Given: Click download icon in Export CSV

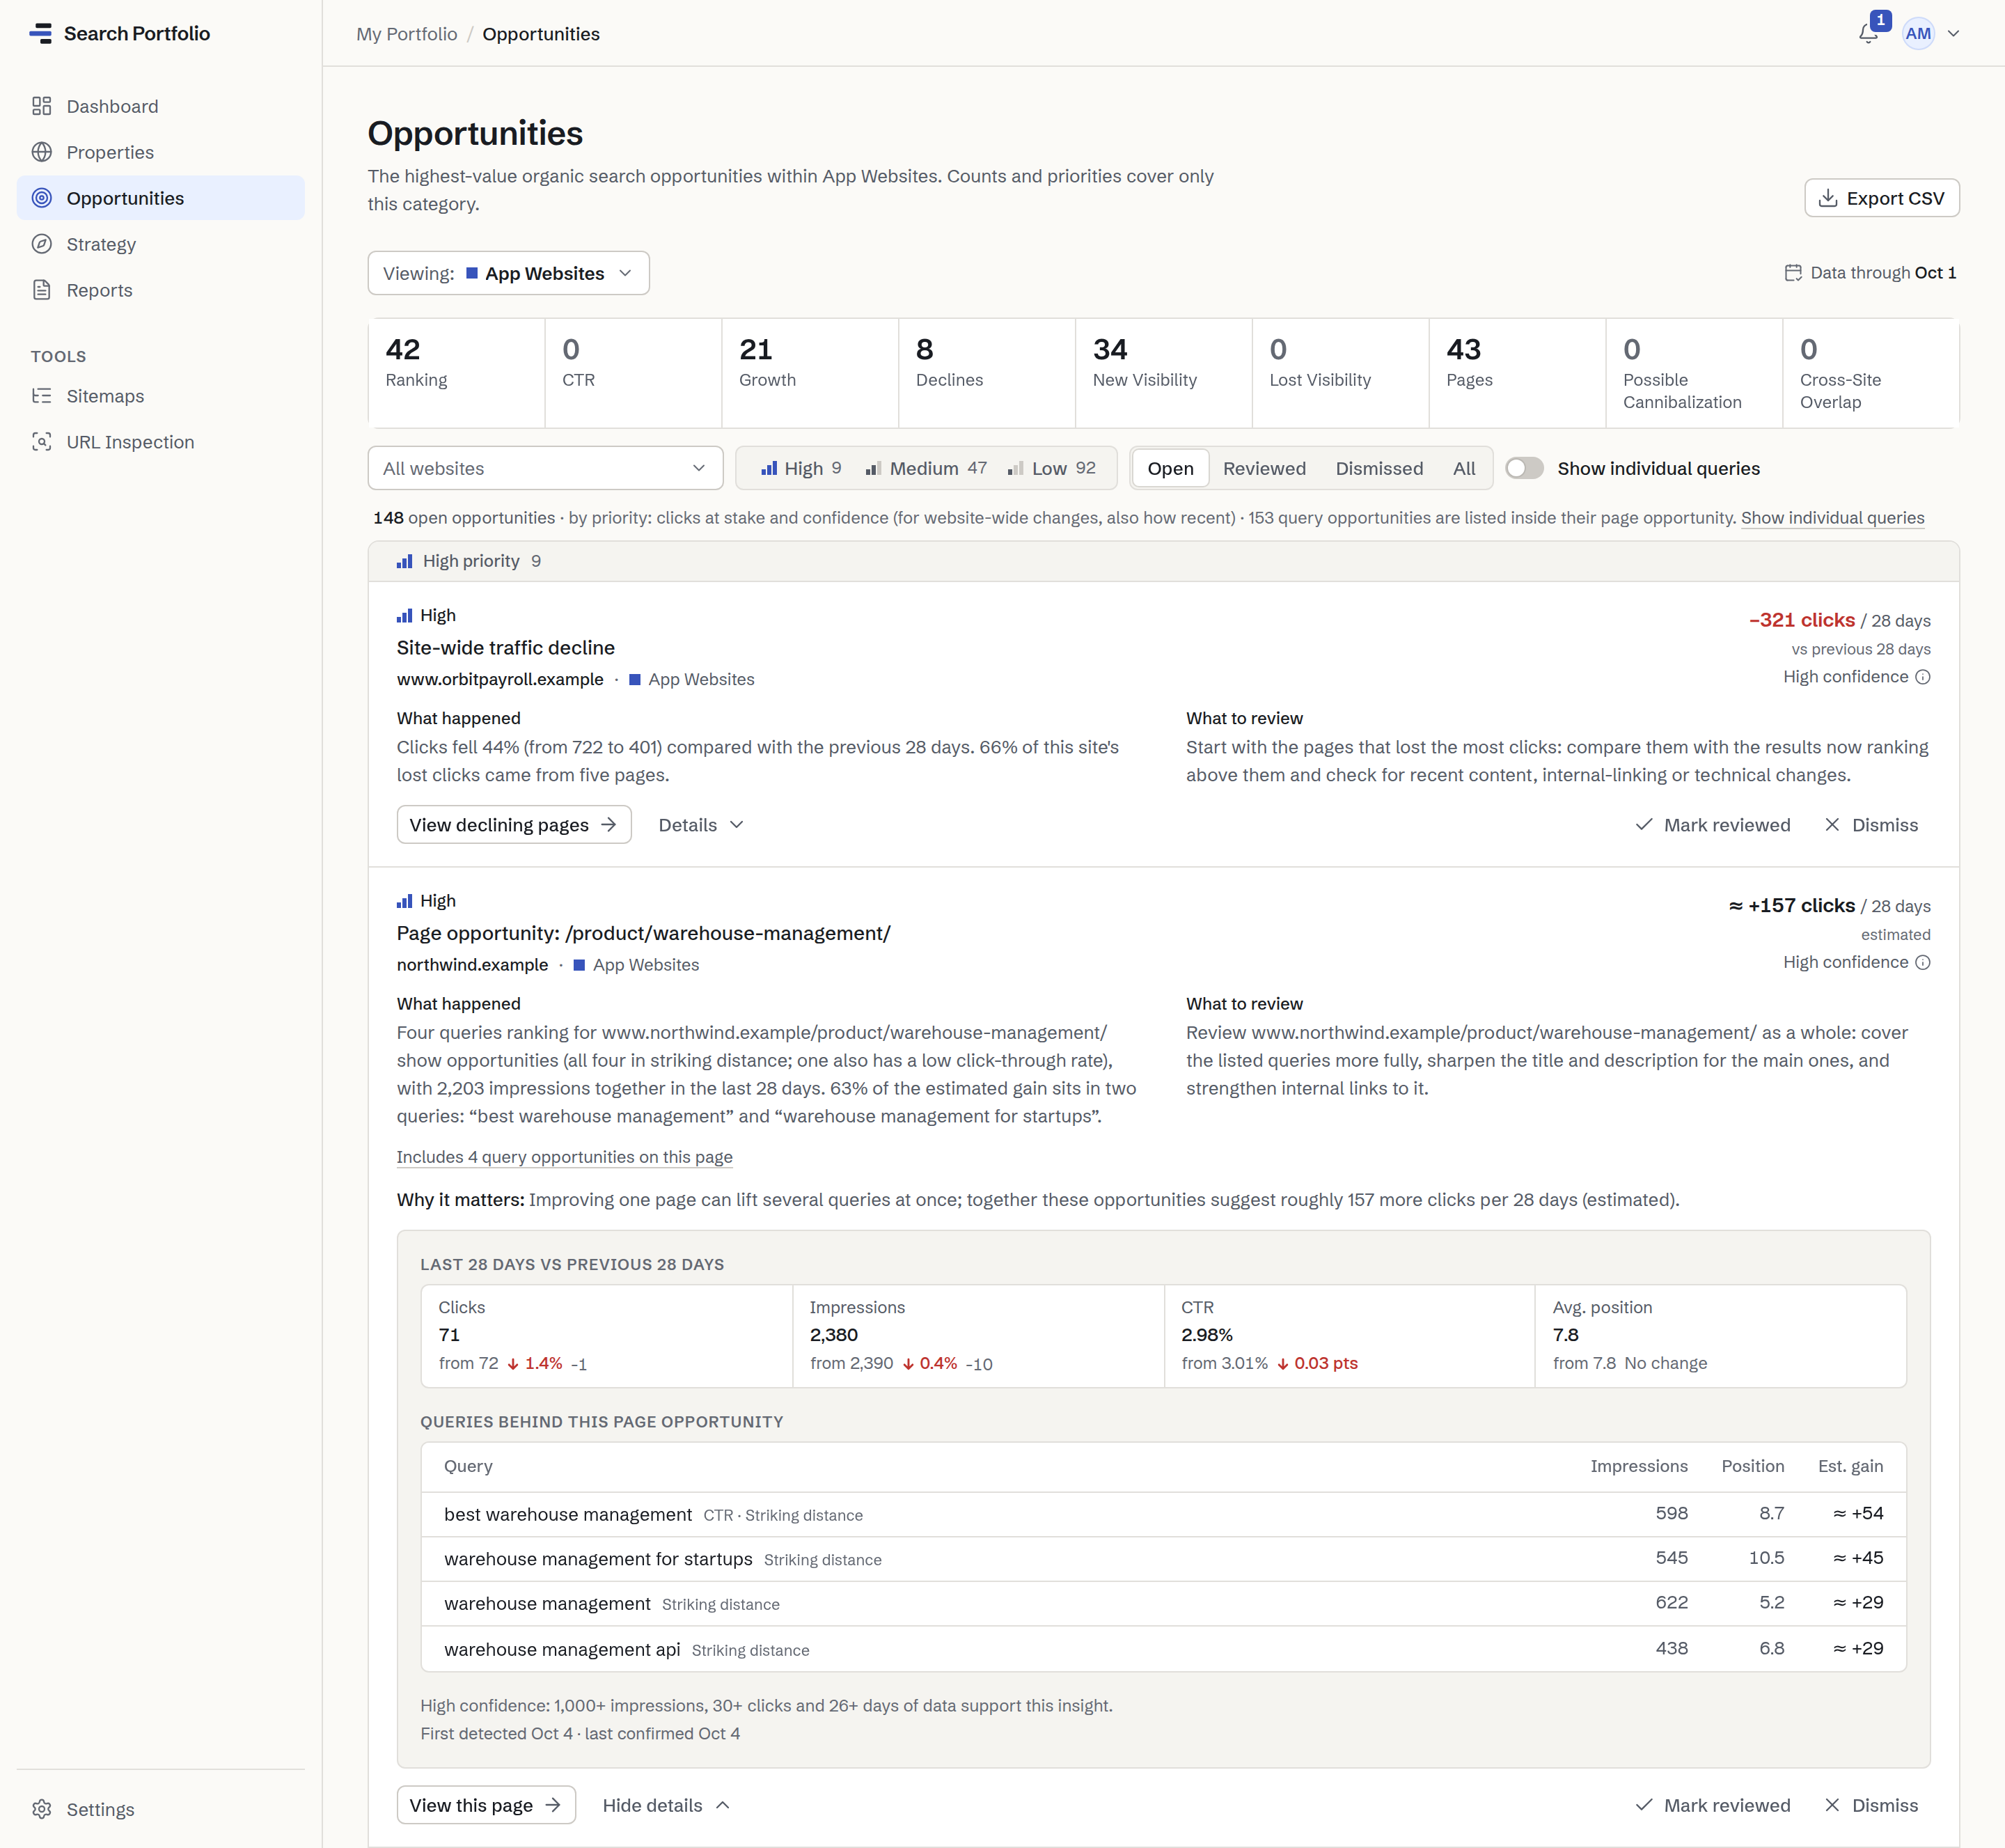Looking at the screenshot, I should (x=1828, y=198).
